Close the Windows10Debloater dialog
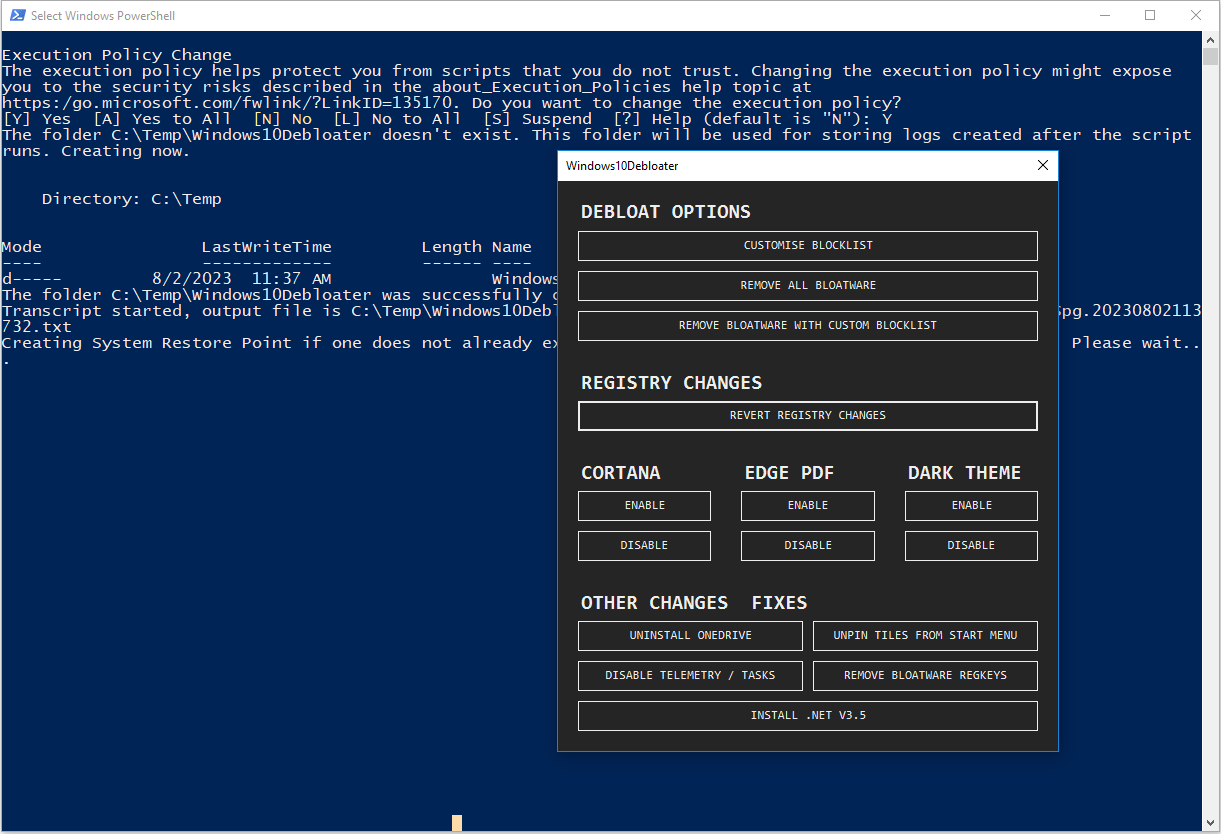The width and height of the screenshot is (1221, 834). click(x=1042, y=166)
